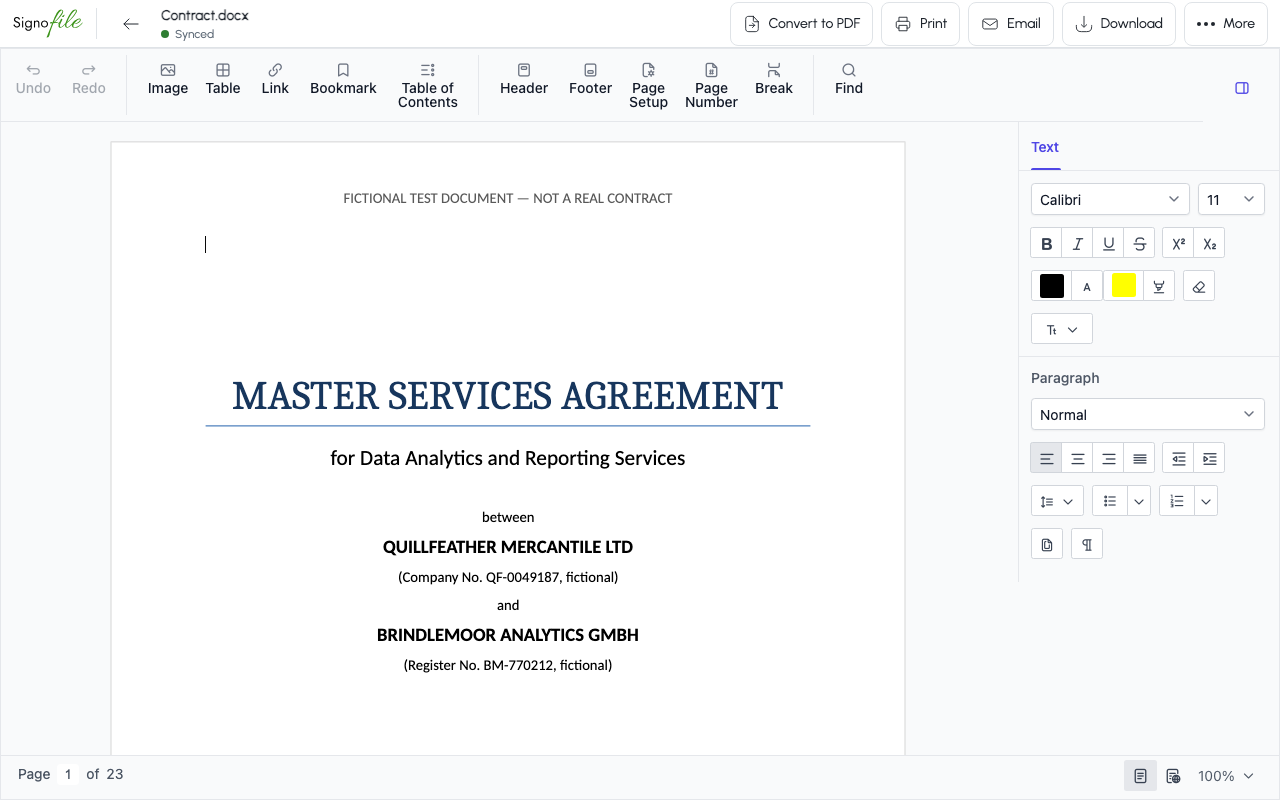
Task: Toggle Strikethrough formatting
Action: 1139,243
